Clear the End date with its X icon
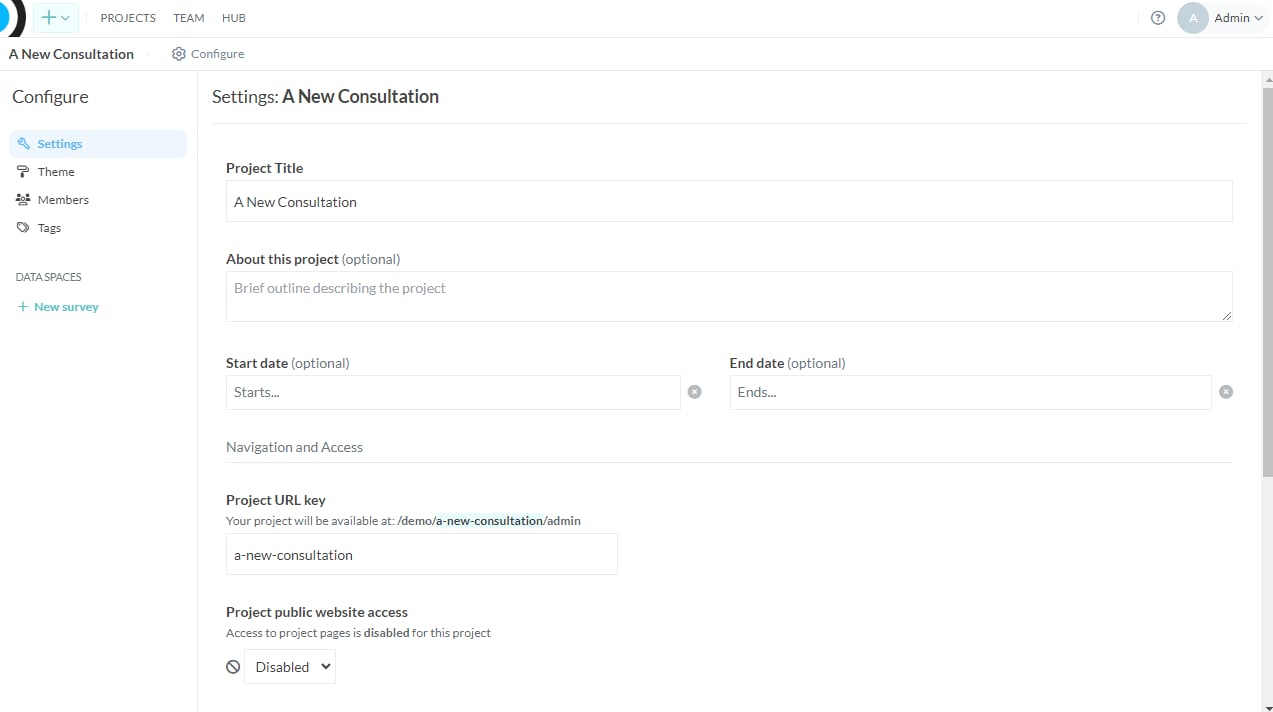 click(x=1226, y=392)
